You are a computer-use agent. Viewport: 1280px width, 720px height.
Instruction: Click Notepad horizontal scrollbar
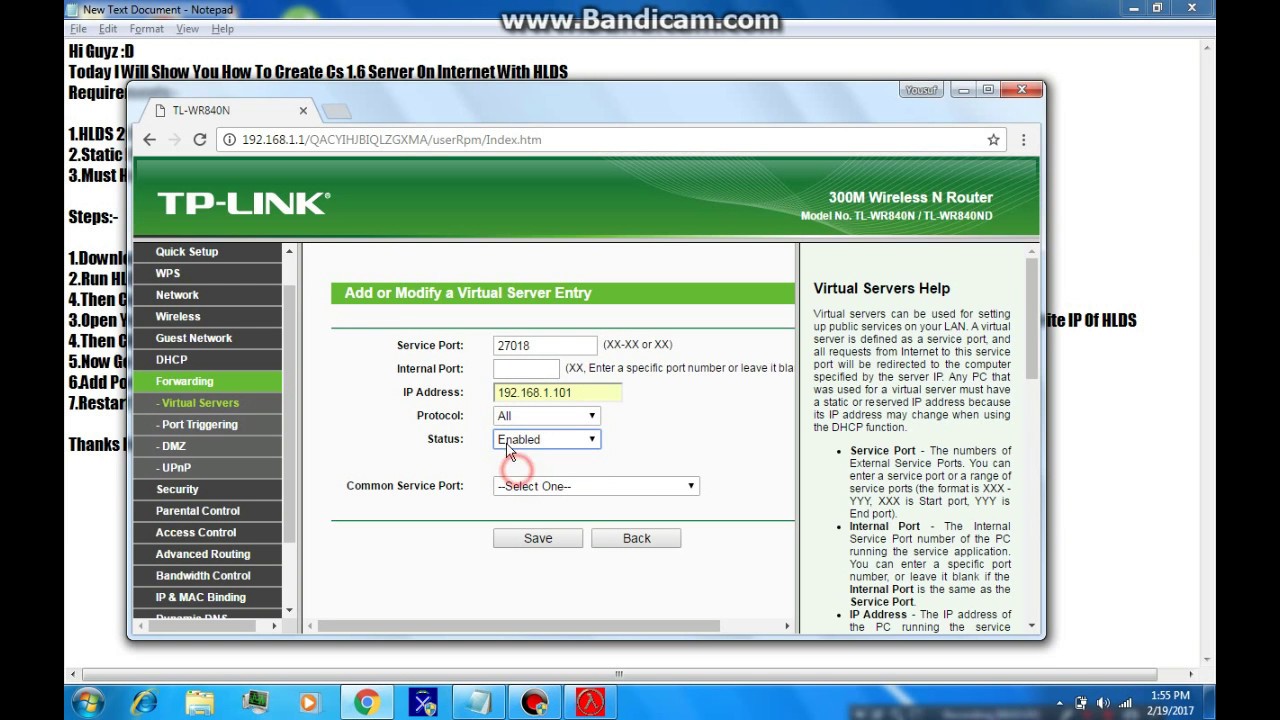coord(620,674)
